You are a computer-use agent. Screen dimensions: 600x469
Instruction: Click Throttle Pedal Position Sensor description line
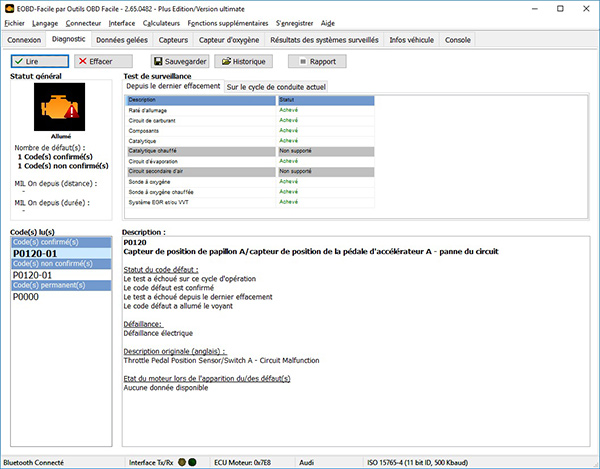(x=221, y=360)
